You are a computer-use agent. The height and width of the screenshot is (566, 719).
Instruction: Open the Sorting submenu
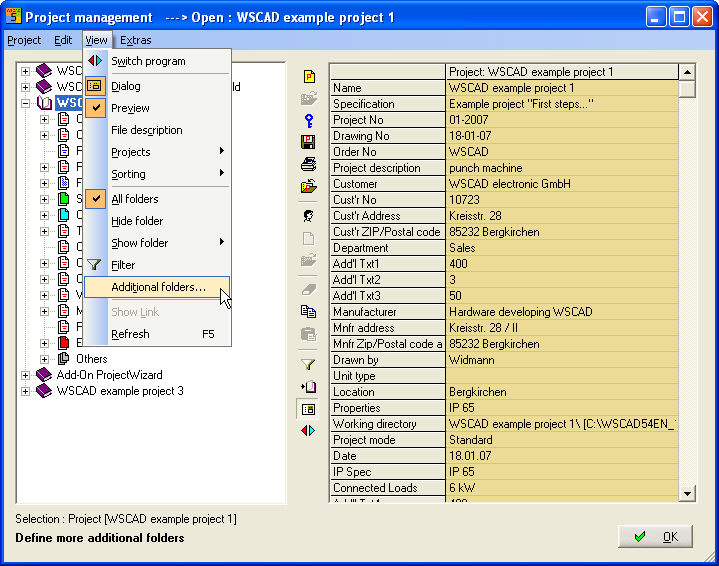(x=157, y=174)
